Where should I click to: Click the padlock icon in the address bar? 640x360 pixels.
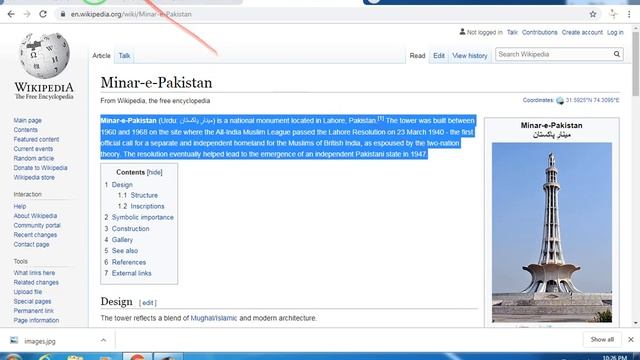coord(62,14)
